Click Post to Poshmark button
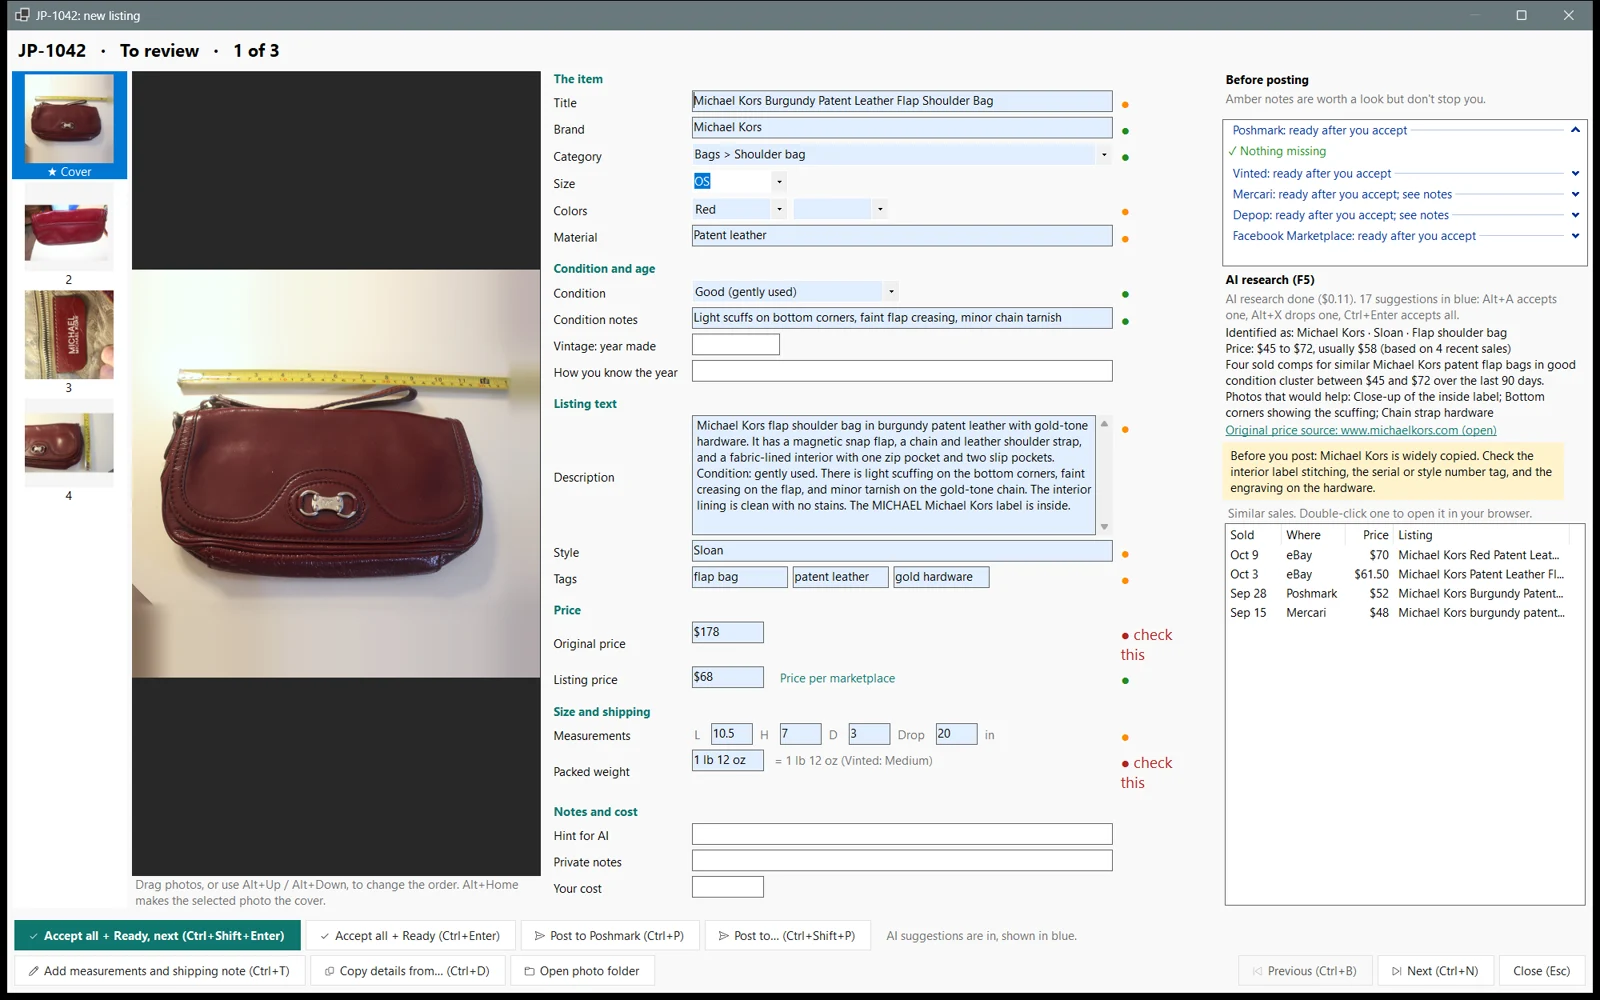 click(609, 936)
